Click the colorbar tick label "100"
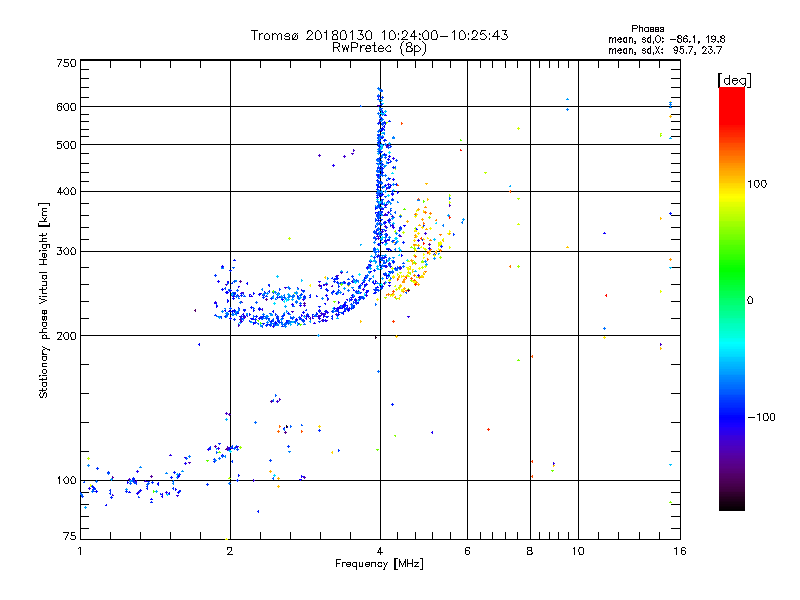 point(757,184)
